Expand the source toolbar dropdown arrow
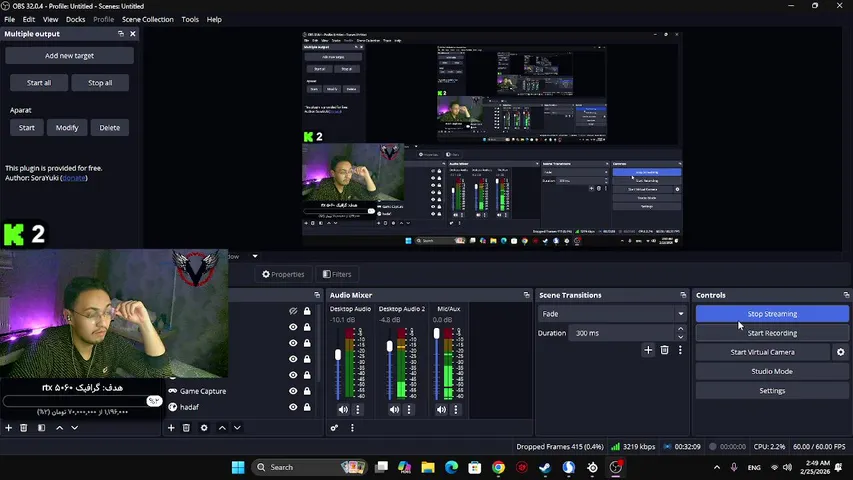The width and height of the screenshot is (853, 480). pos(255,256)
